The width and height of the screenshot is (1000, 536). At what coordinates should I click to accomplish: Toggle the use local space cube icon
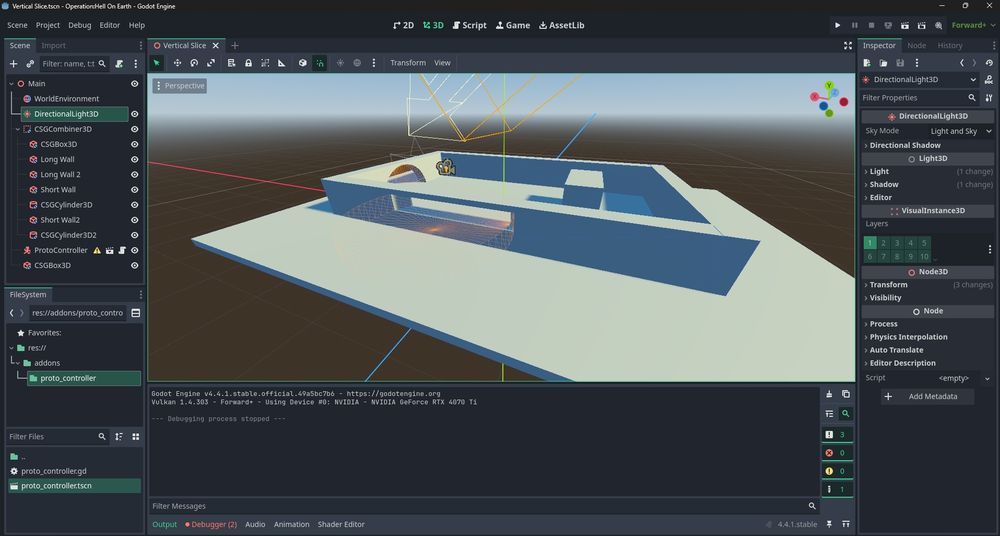click(303, 63)
